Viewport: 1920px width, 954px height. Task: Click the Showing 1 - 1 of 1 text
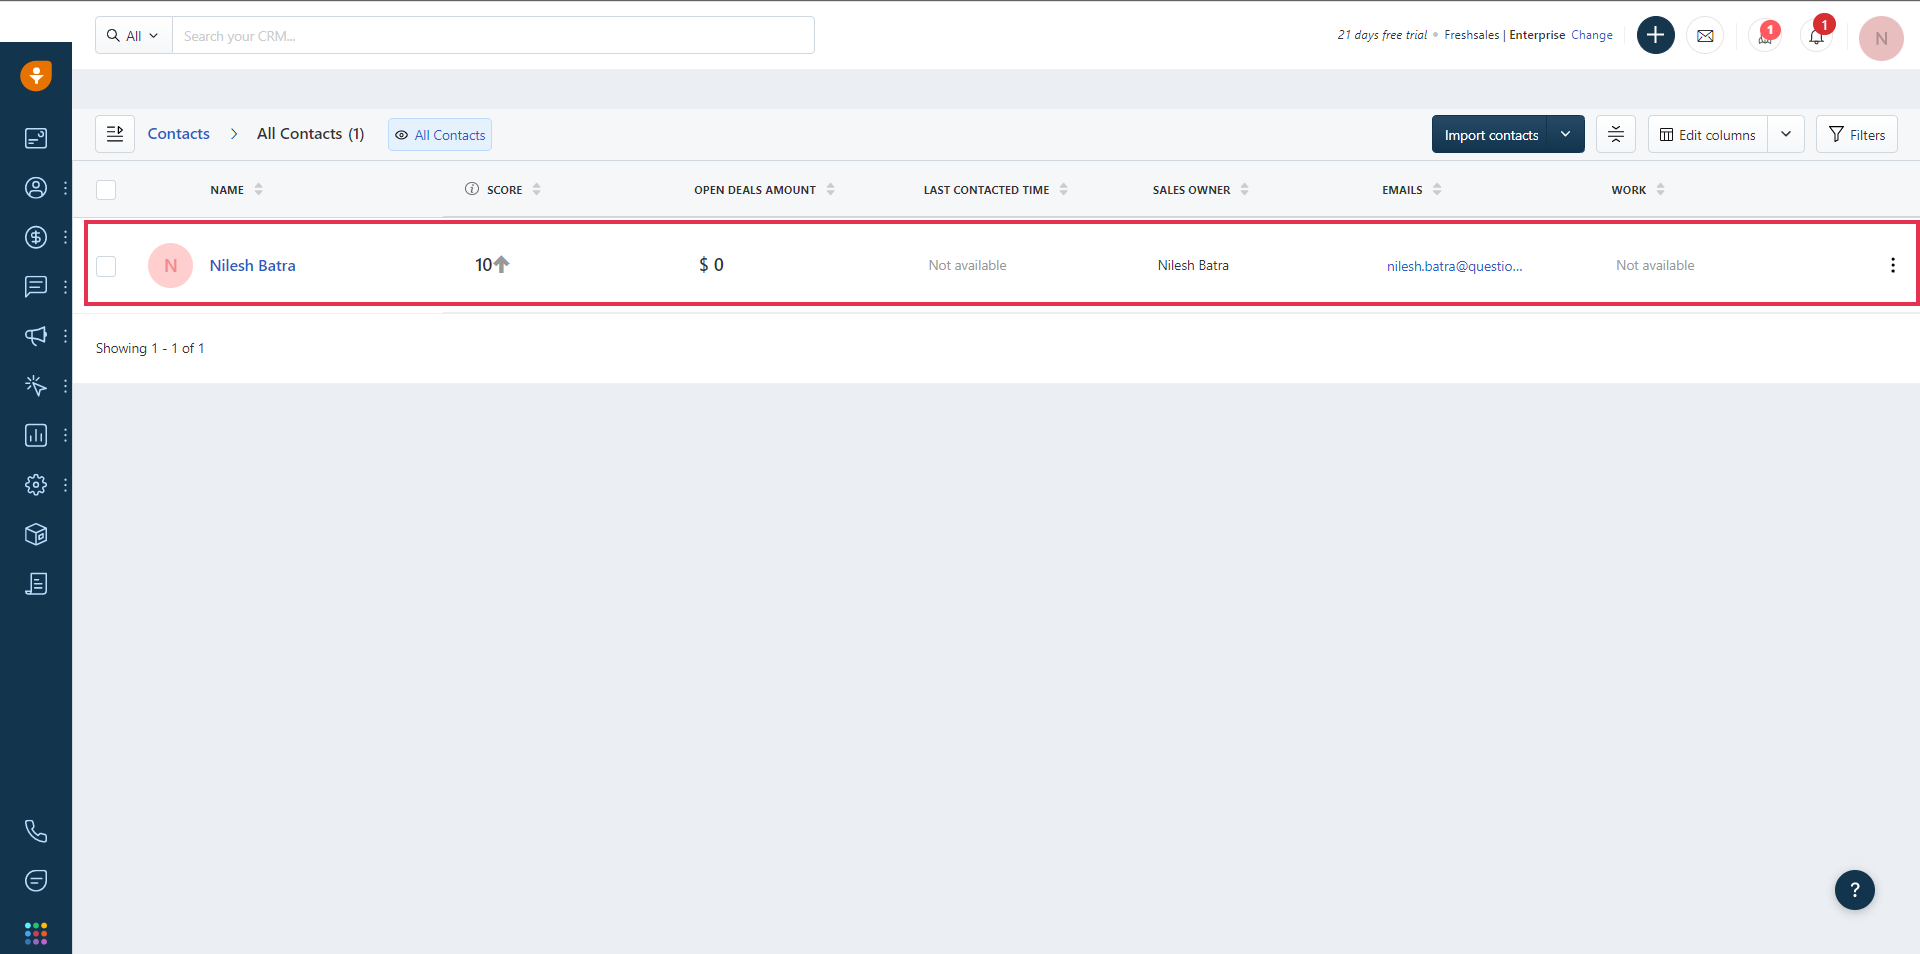(x=150, y=348)
